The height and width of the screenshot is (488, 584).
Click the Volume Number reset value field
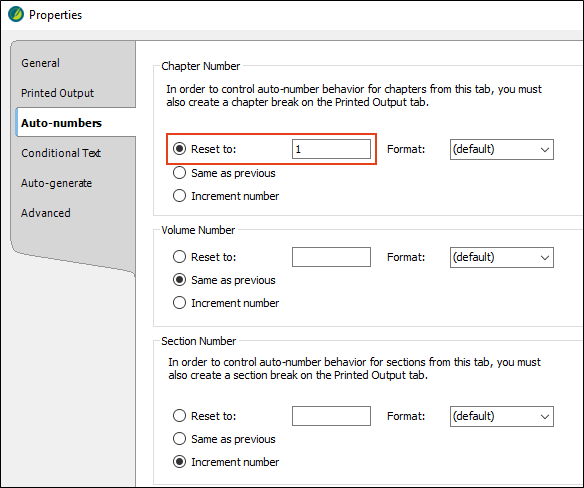[331, 257]
